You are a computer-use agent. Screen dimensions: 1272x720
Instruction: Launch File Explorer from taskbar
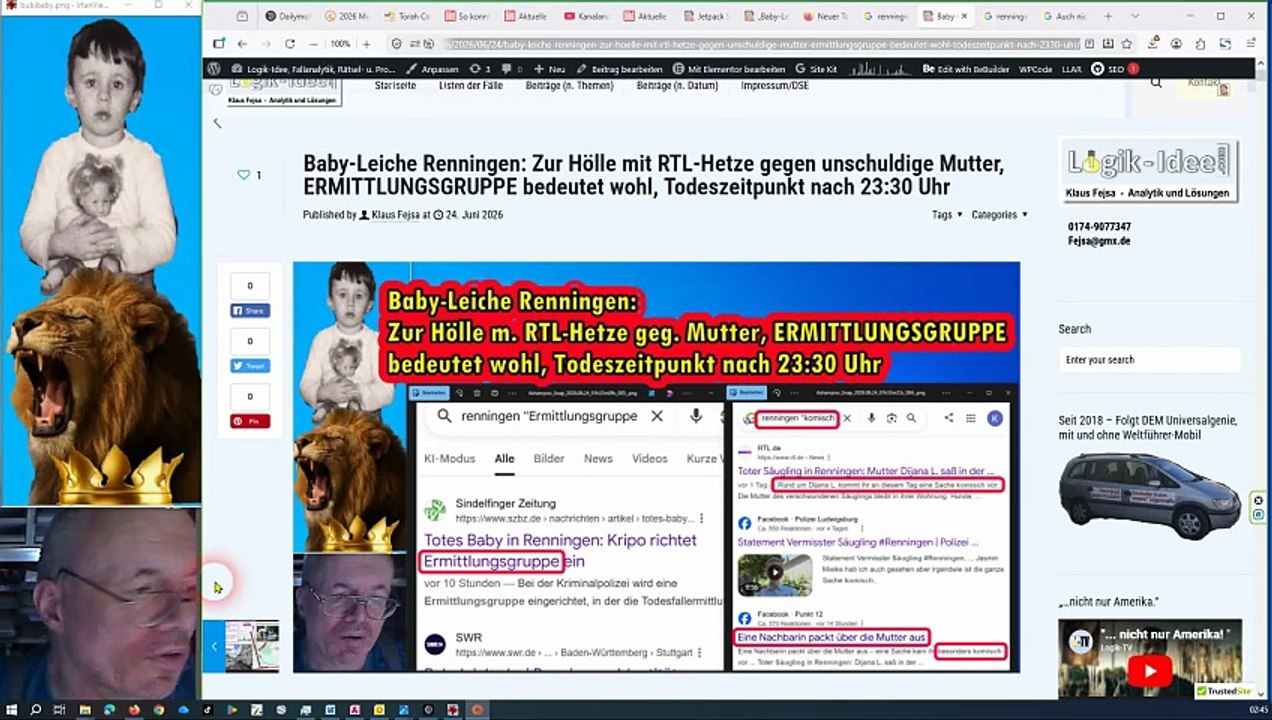[x=85, y=710]
